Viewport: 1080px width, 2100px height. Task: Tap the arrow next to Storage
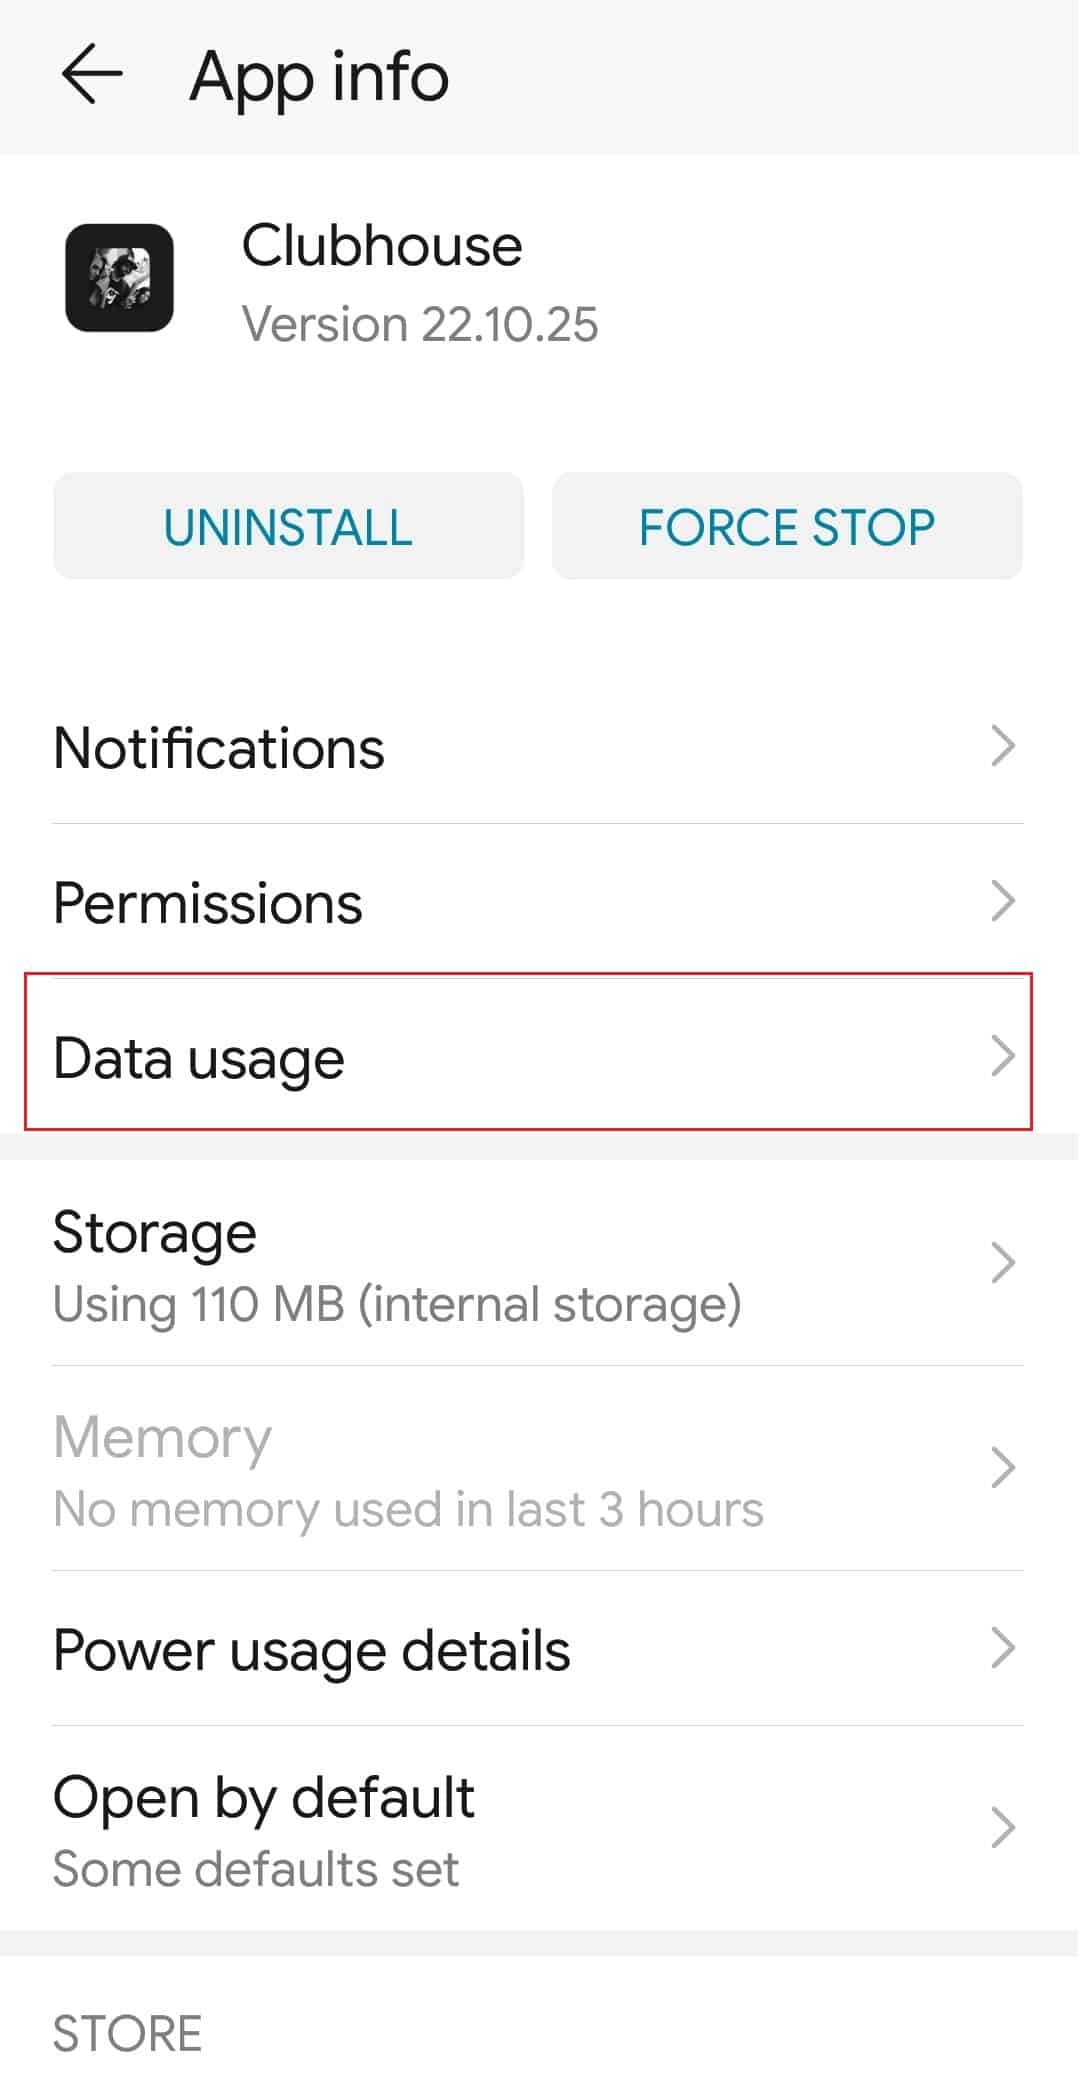[x=1002, y=1264]
